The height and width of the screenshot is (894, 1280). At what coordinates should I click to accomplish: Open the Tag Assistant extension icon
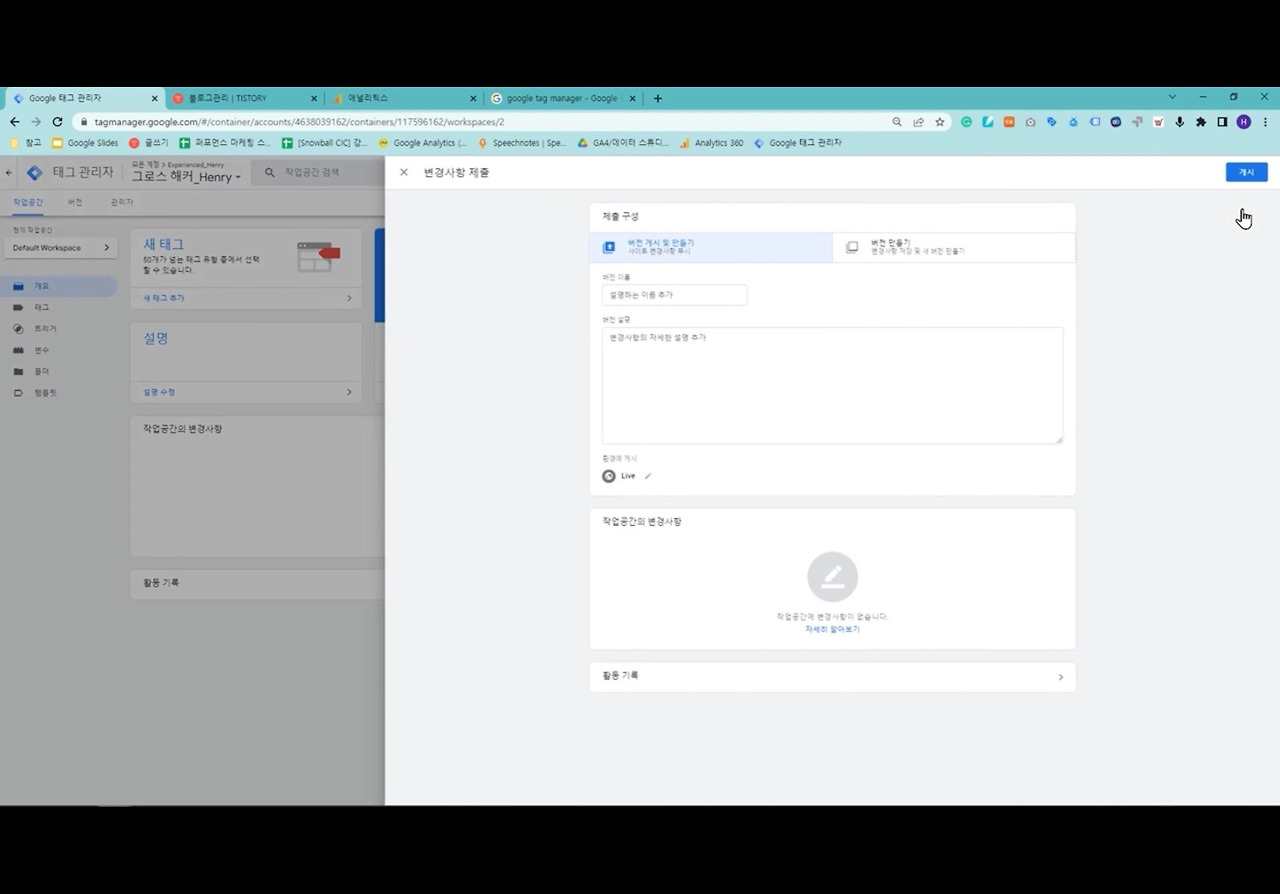[1052, 122]
